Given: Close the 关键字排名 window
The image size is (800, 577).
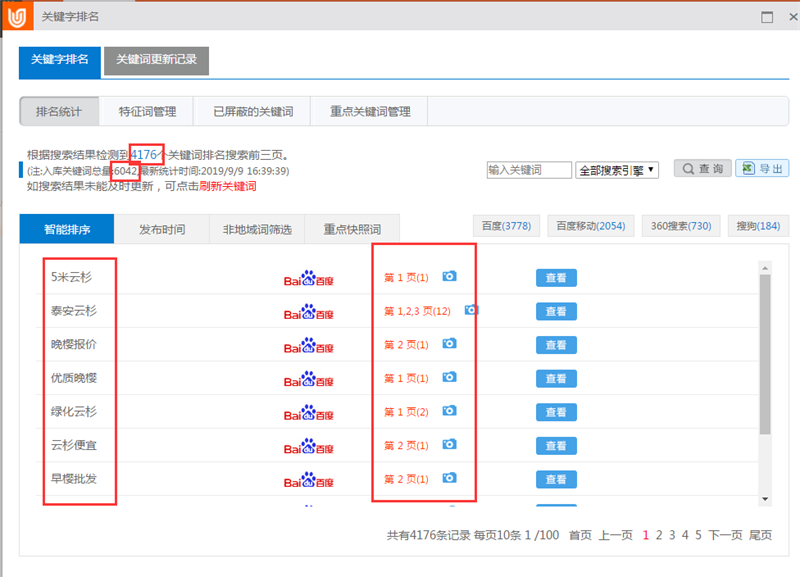Looking at the screenshot, I should (x=793, y=17).
